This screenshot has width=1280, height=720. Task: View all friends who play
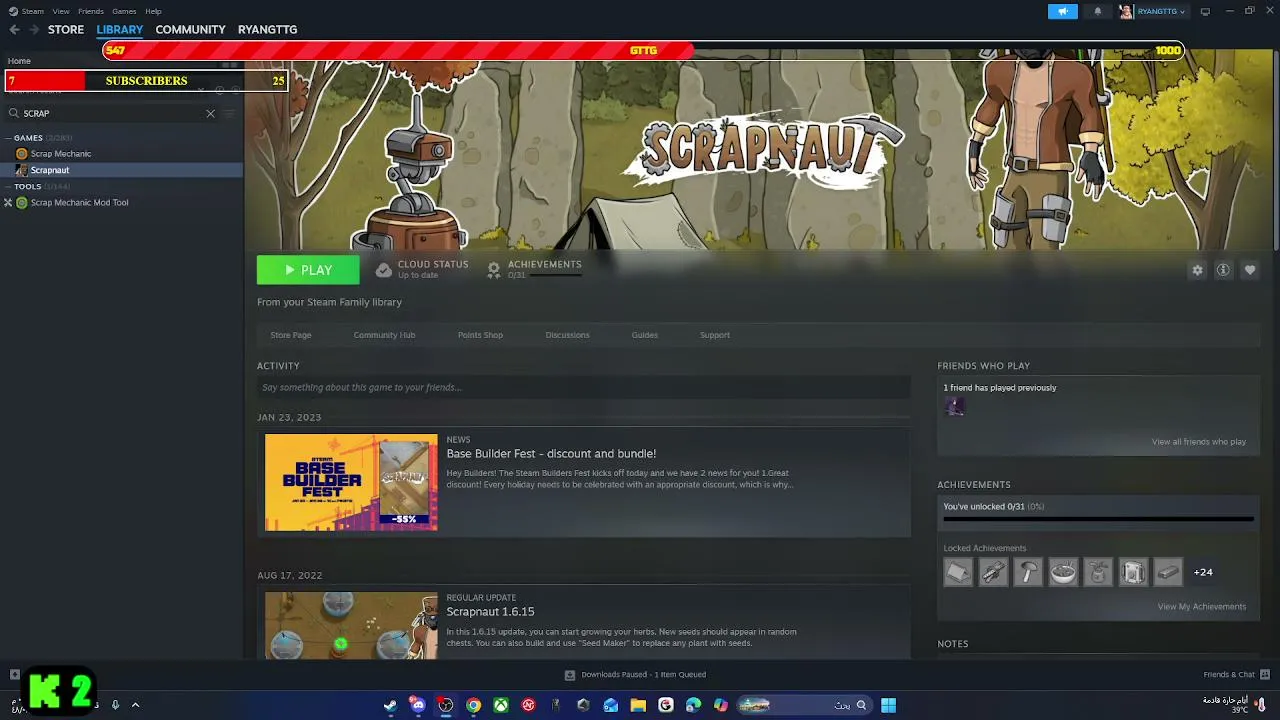coord(1198,442)
